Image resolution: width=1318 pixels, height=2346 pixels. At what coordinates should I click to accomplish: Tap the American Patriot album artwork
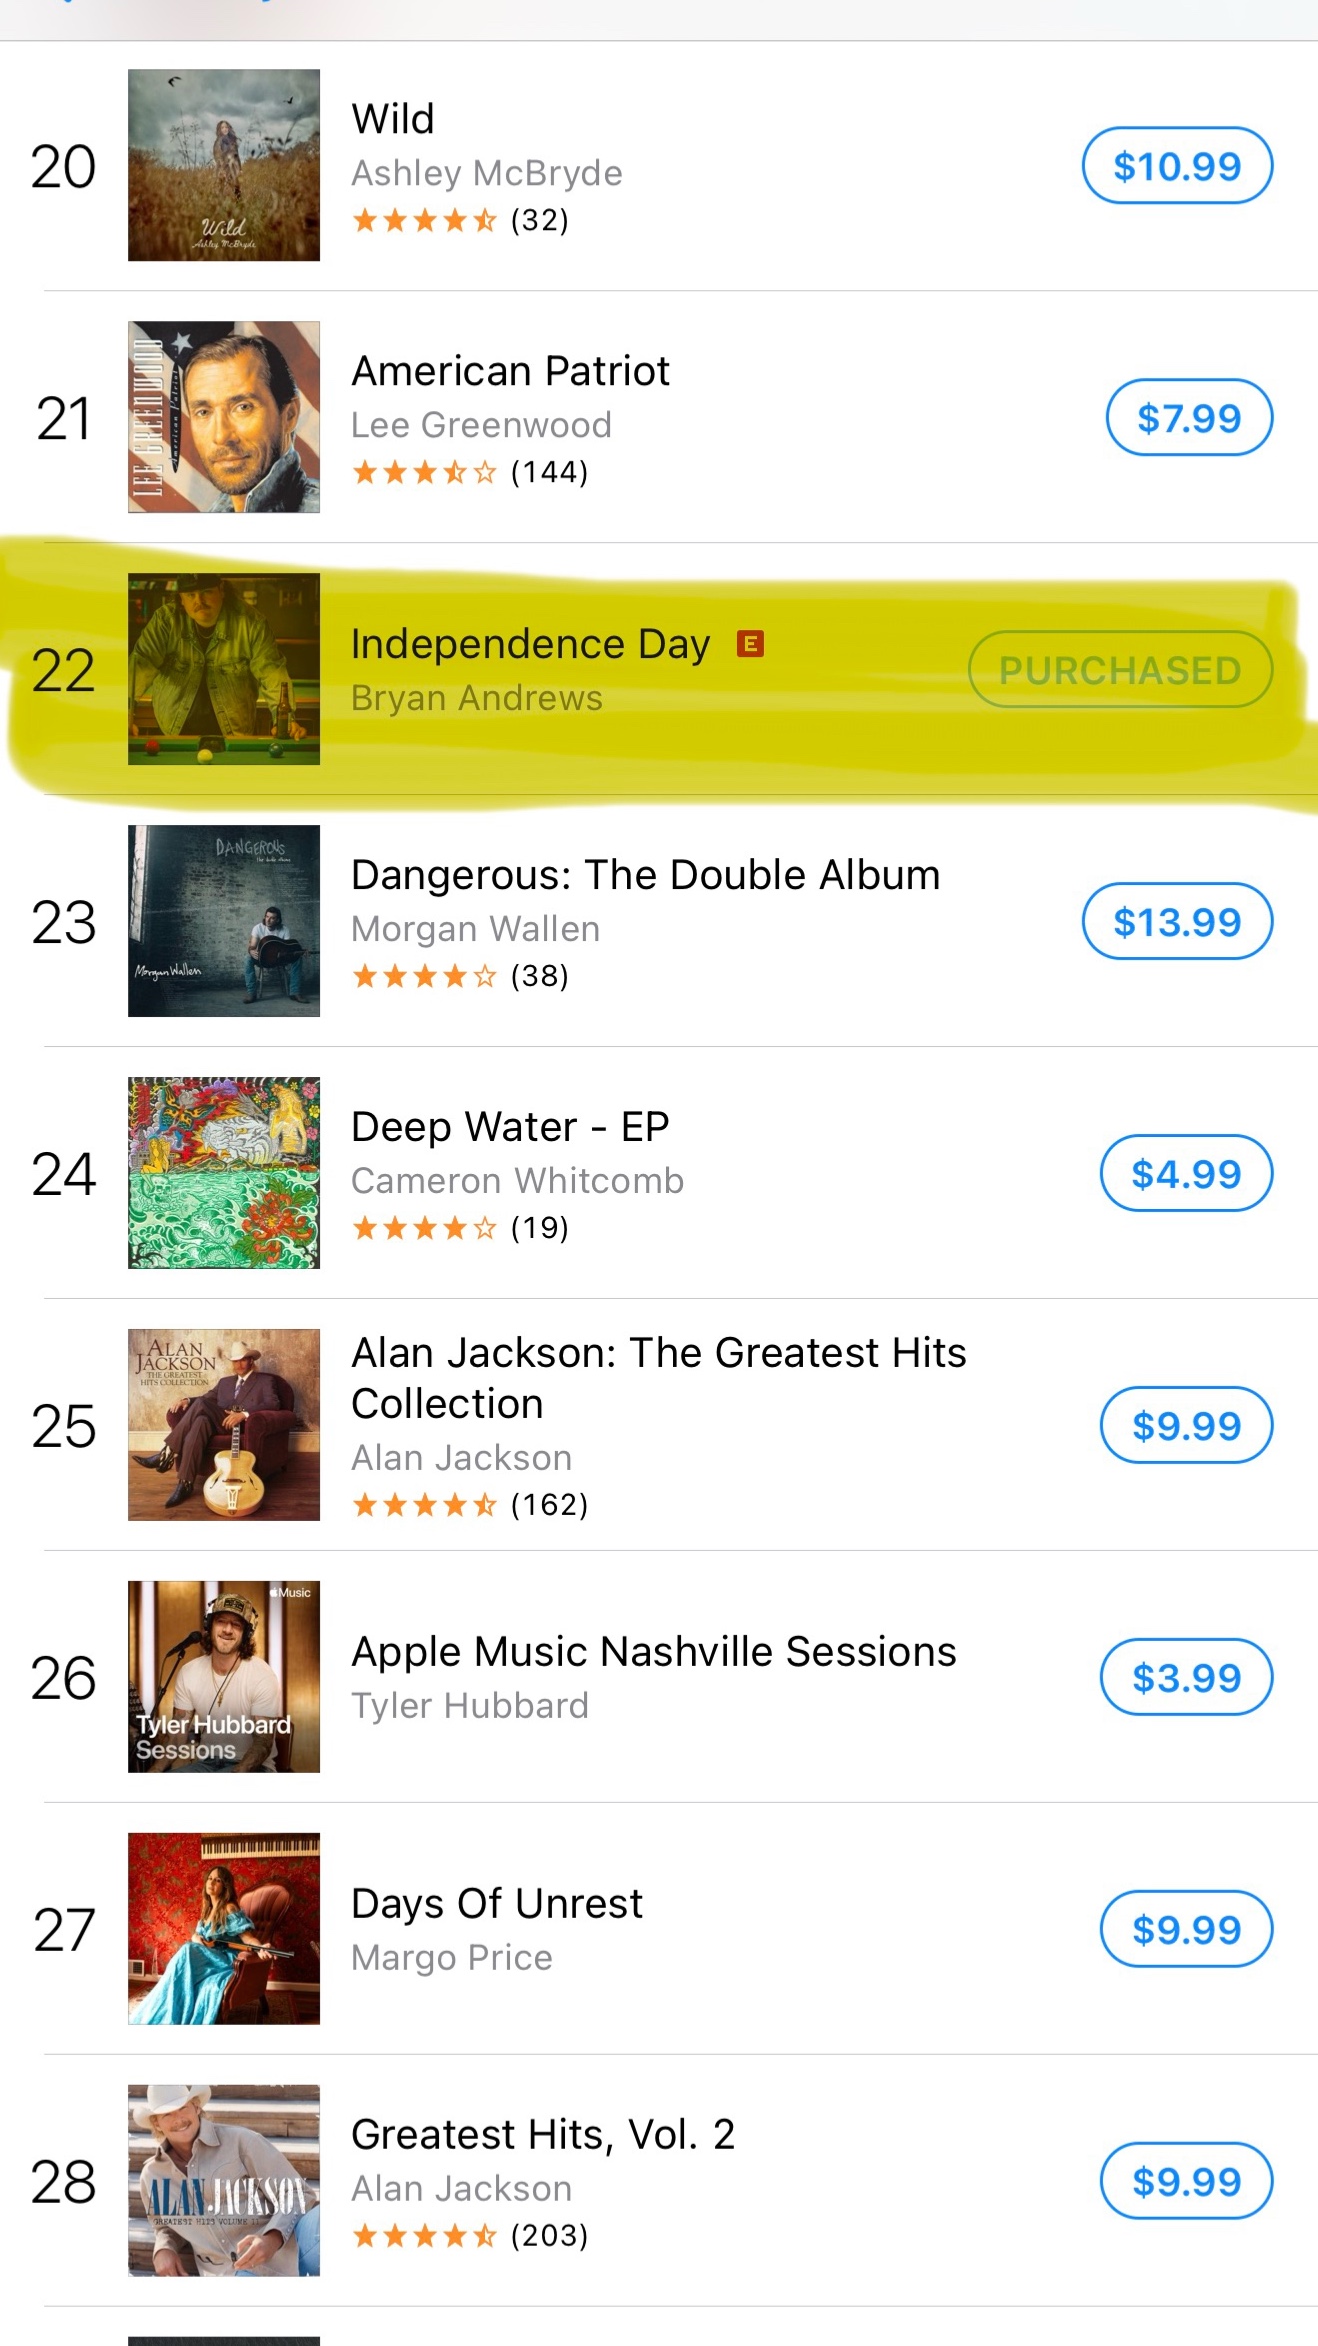pos(224,417)
